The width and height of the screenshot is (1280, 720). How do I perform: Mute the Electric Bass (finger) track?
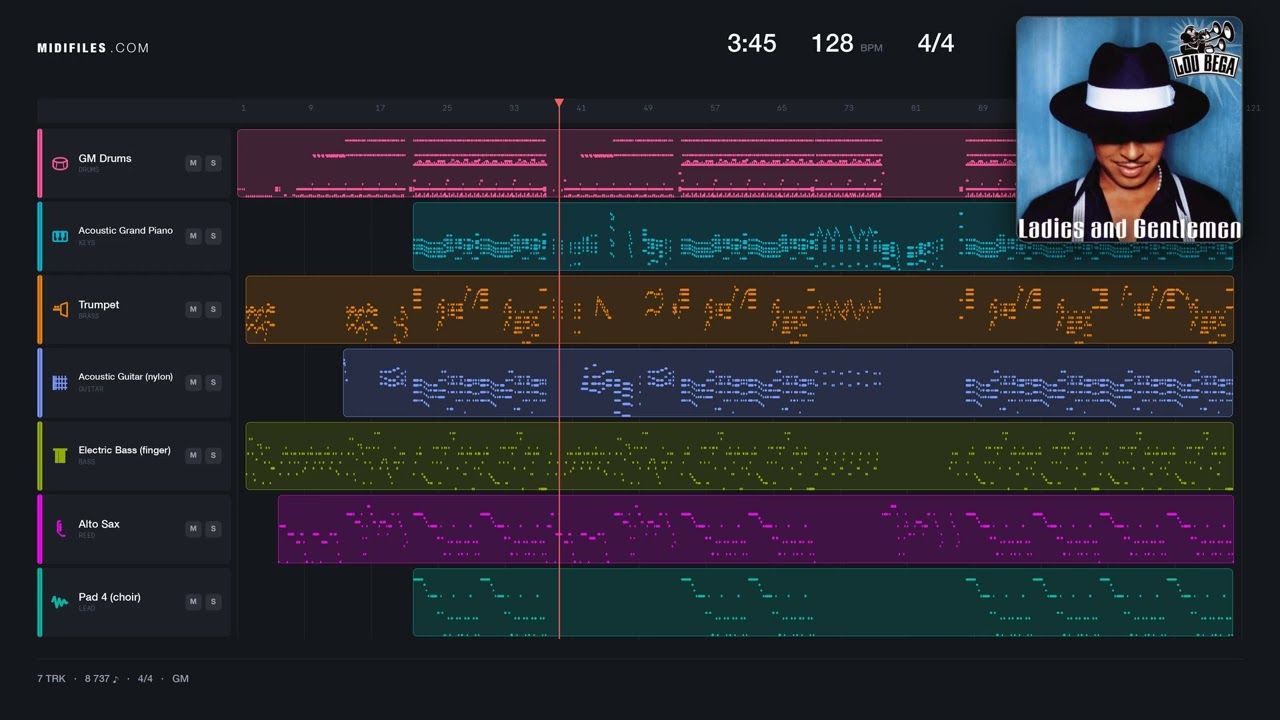coord(193,455)
